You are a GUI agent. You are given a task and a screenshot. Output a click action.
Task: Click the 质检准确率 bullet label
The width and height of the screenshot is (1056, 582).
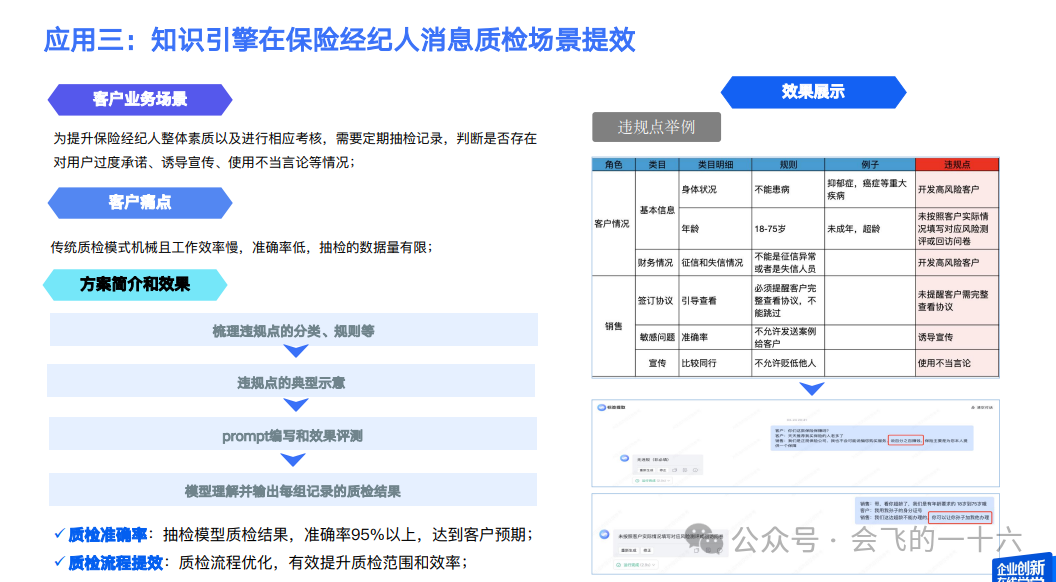(108, 535)
